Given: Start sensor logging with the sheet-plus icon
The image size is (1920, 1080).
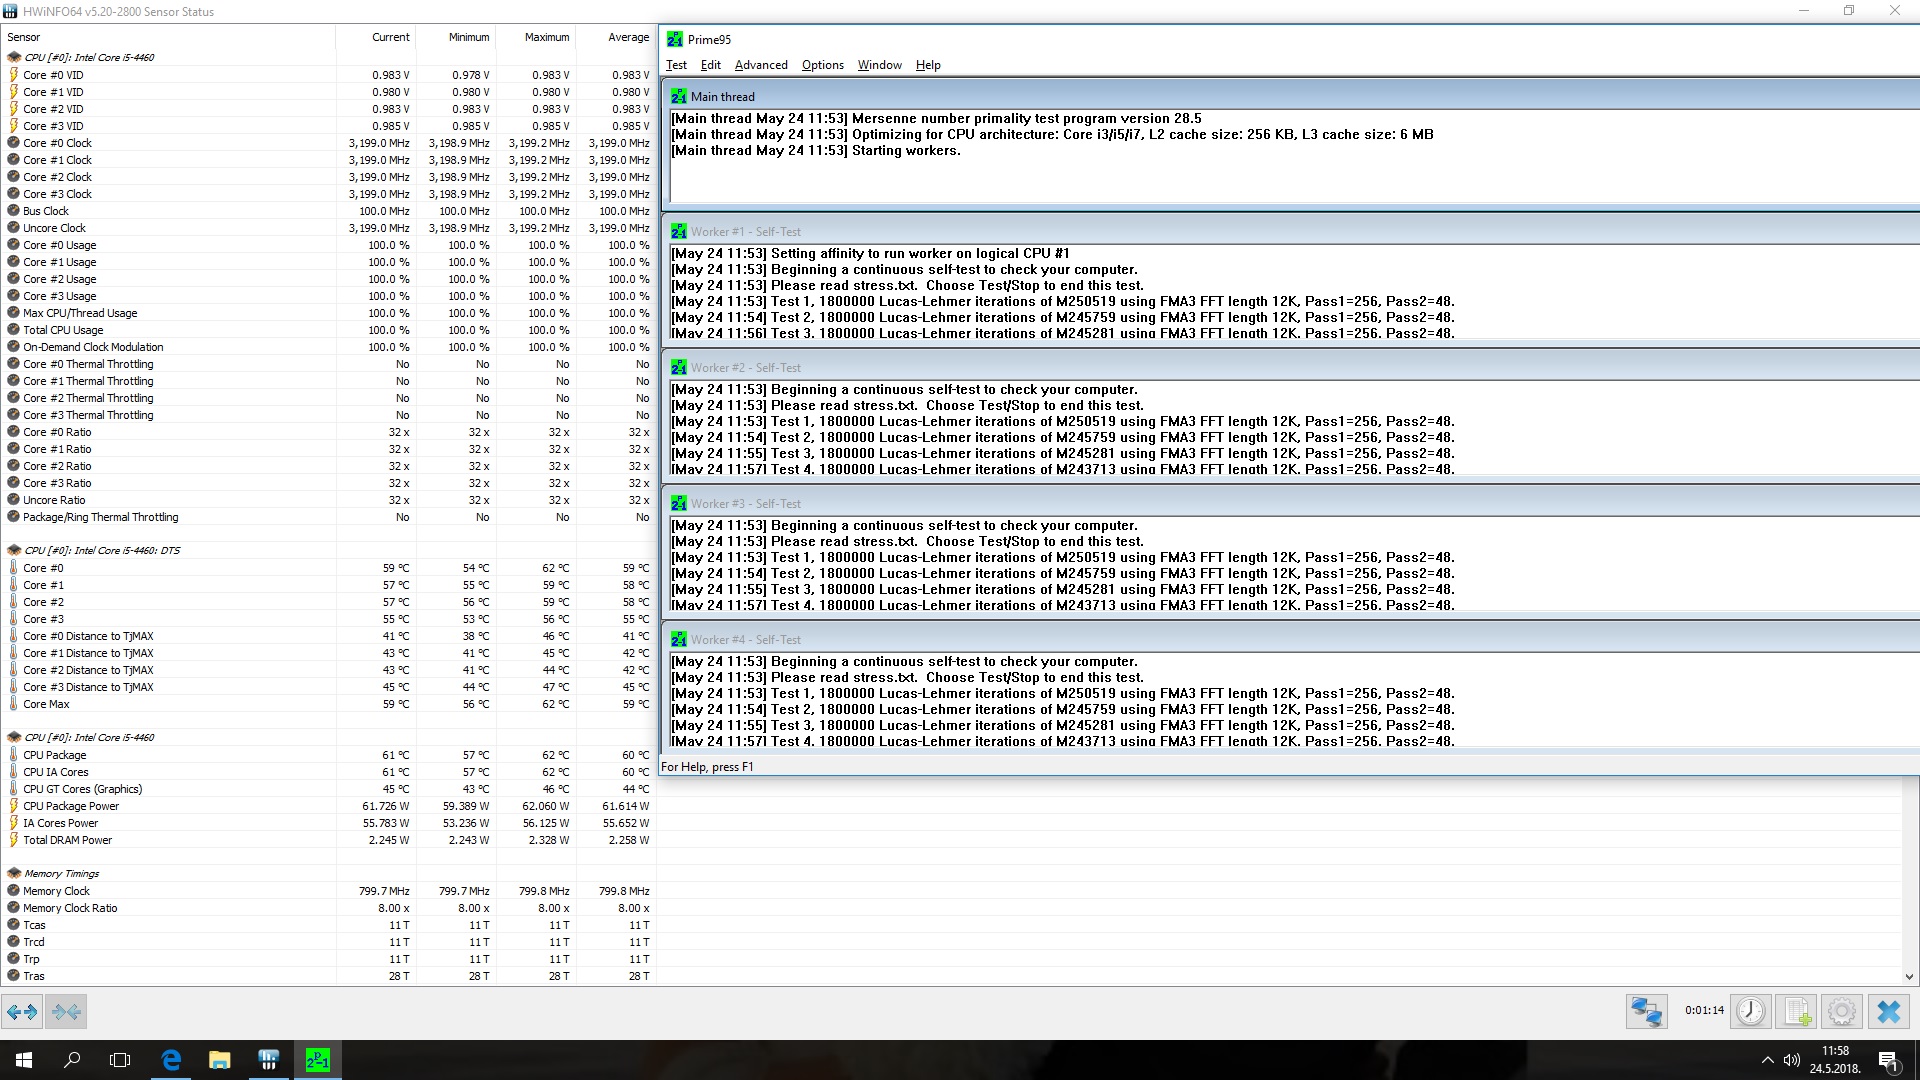Looking at the screenshot, I should 1796,1012.
